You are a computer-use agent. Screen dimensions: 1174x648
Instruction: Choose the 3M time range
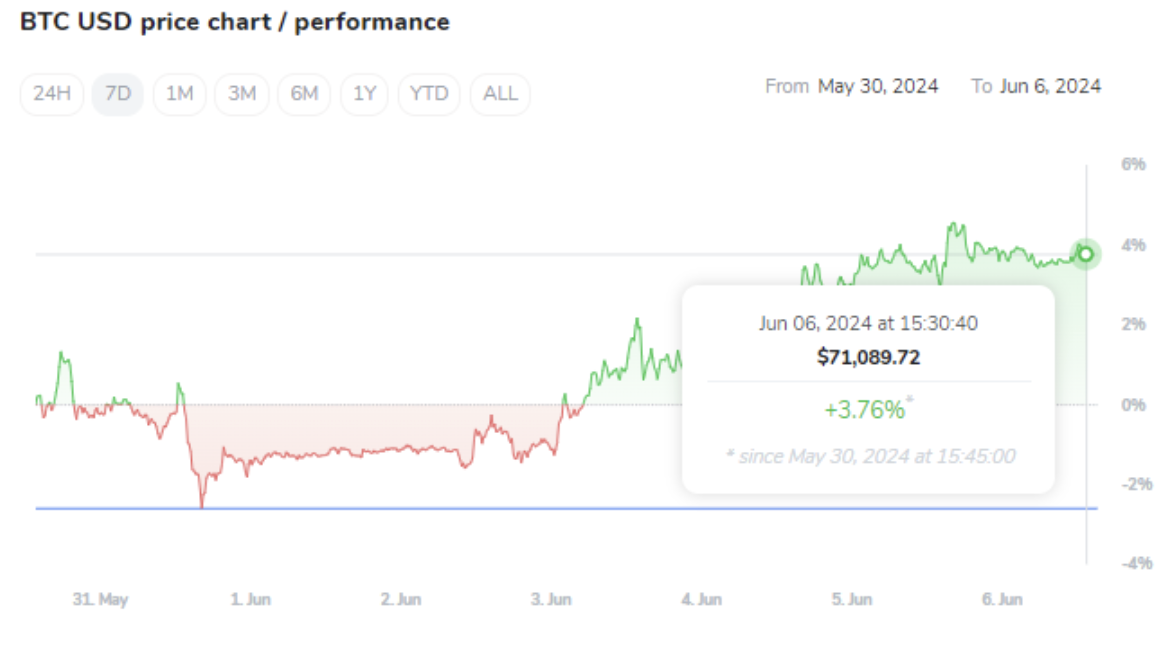[242, 94]
